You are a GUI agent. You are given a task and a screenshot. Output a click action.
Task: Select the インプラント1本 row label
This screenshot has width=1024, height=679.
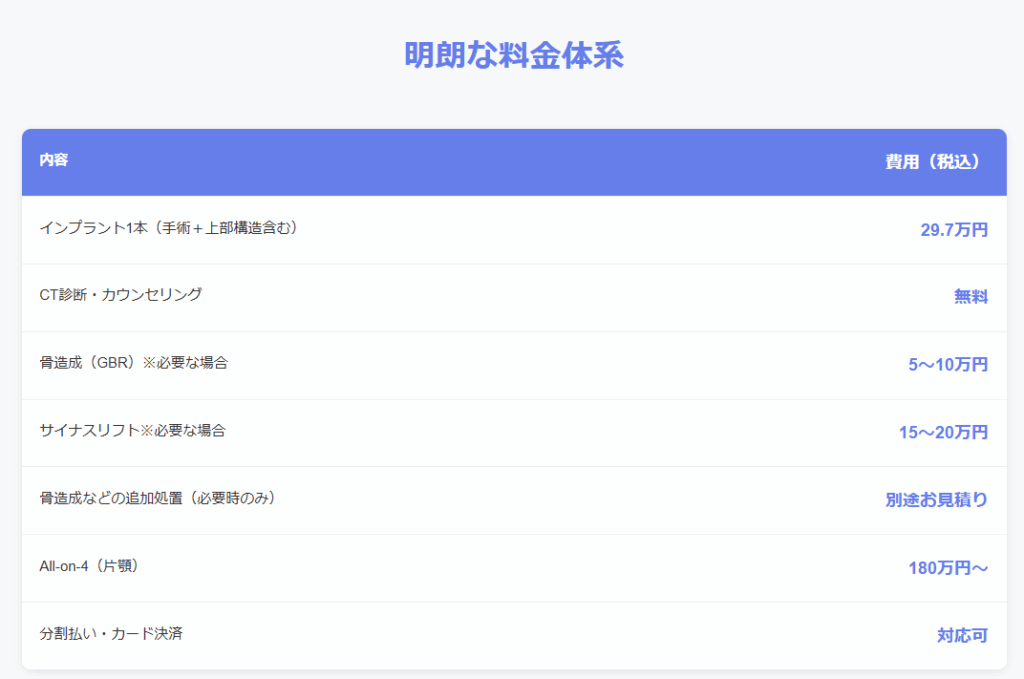pyautogui.click(x=92, y=228)
